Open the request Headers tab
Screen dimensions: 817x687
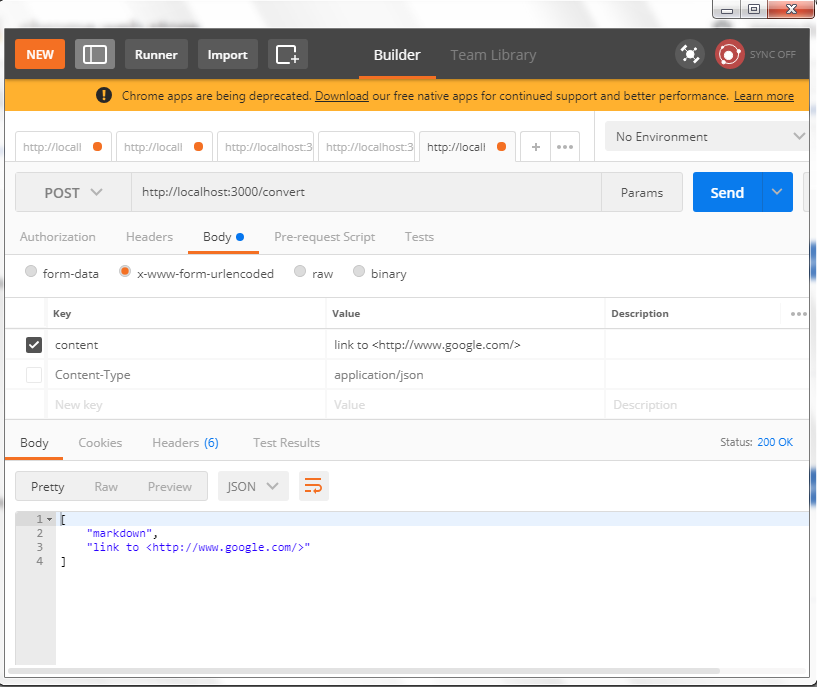(149, 237)
